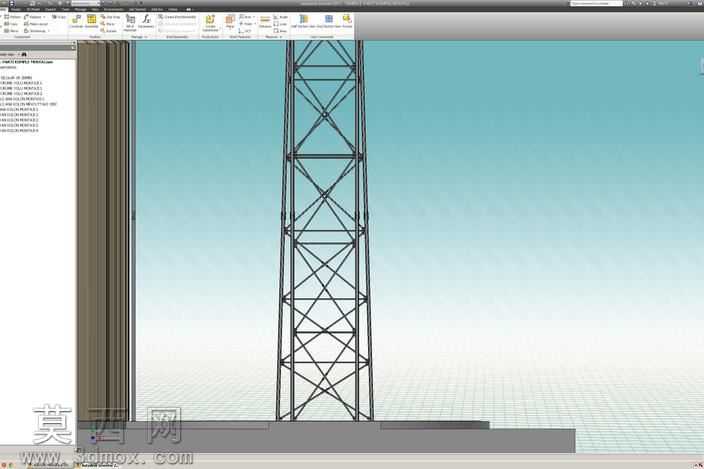Switch to the Manage ribbon tab

coord(81,9)
